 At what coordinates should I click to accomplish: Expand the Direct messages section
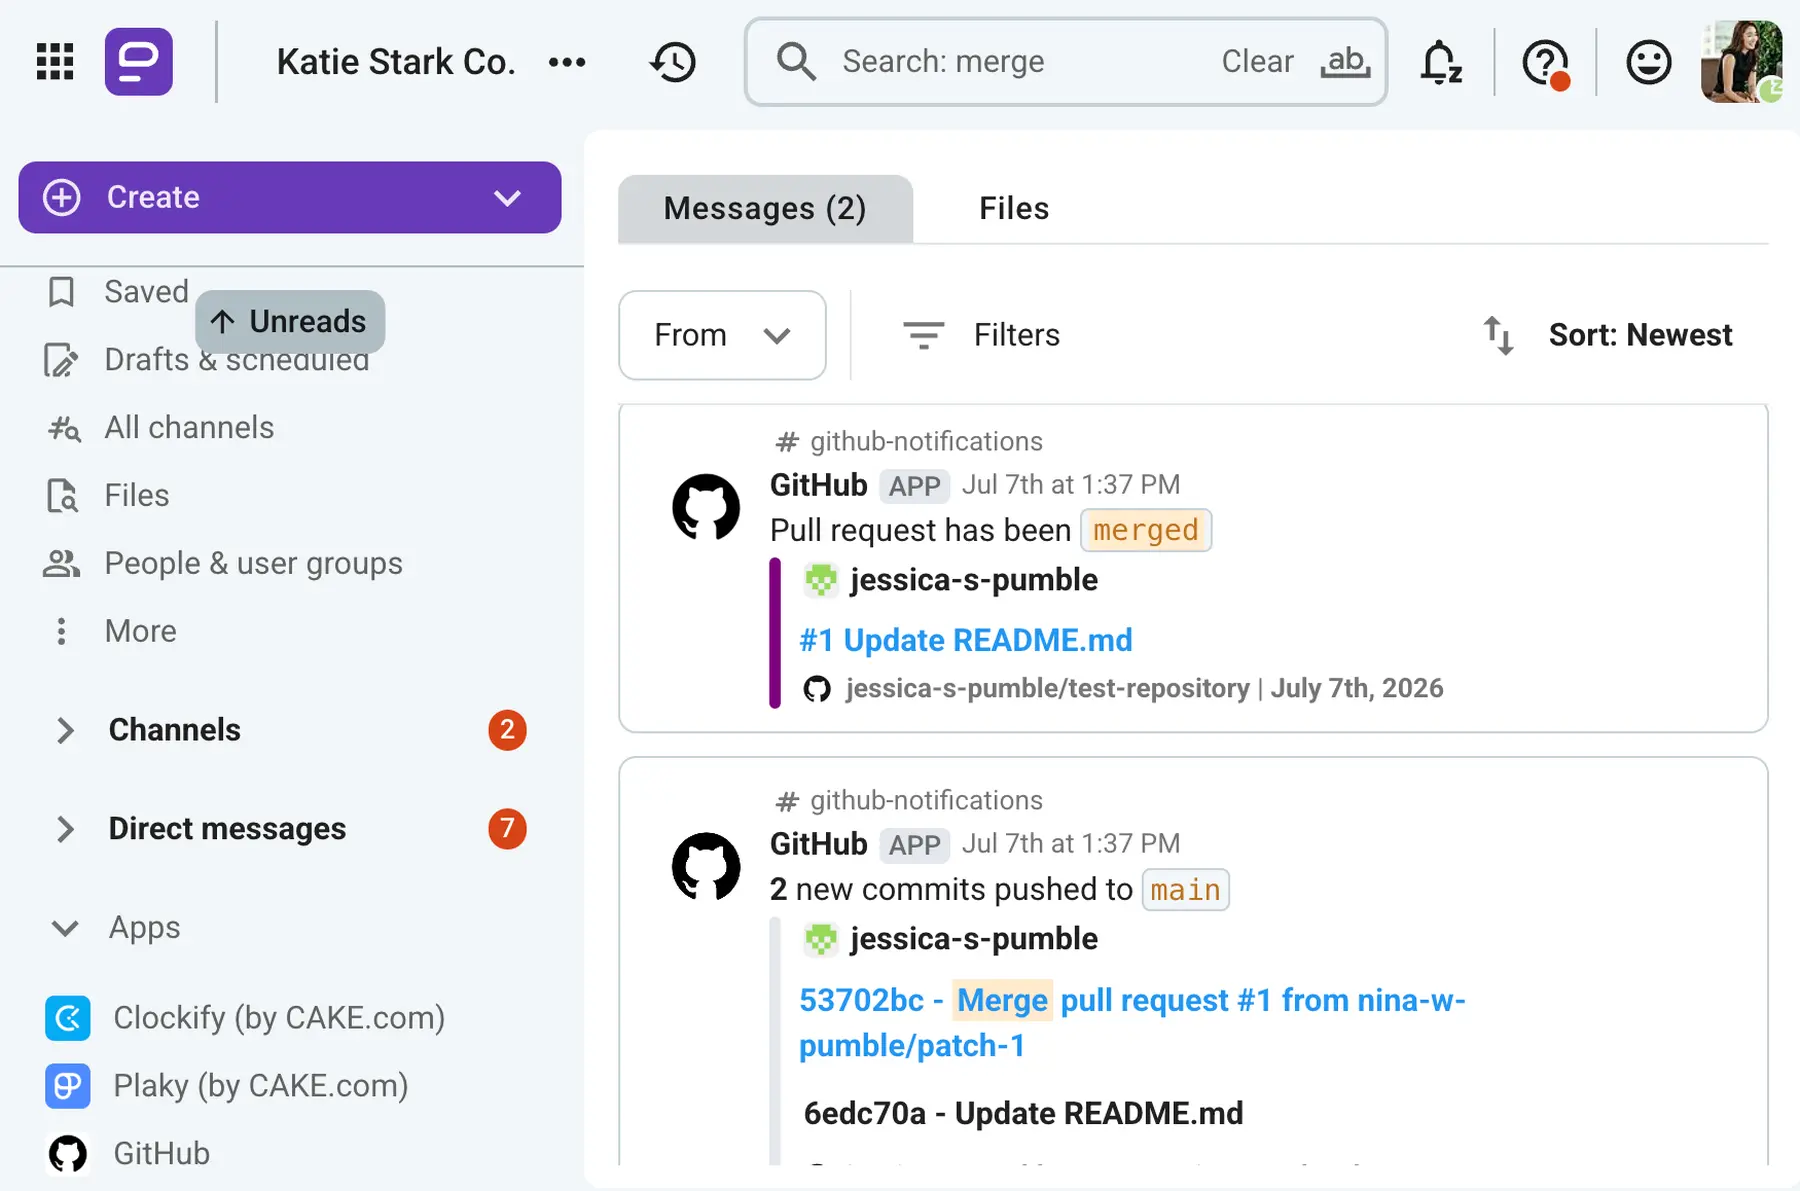tap(65, 829)
